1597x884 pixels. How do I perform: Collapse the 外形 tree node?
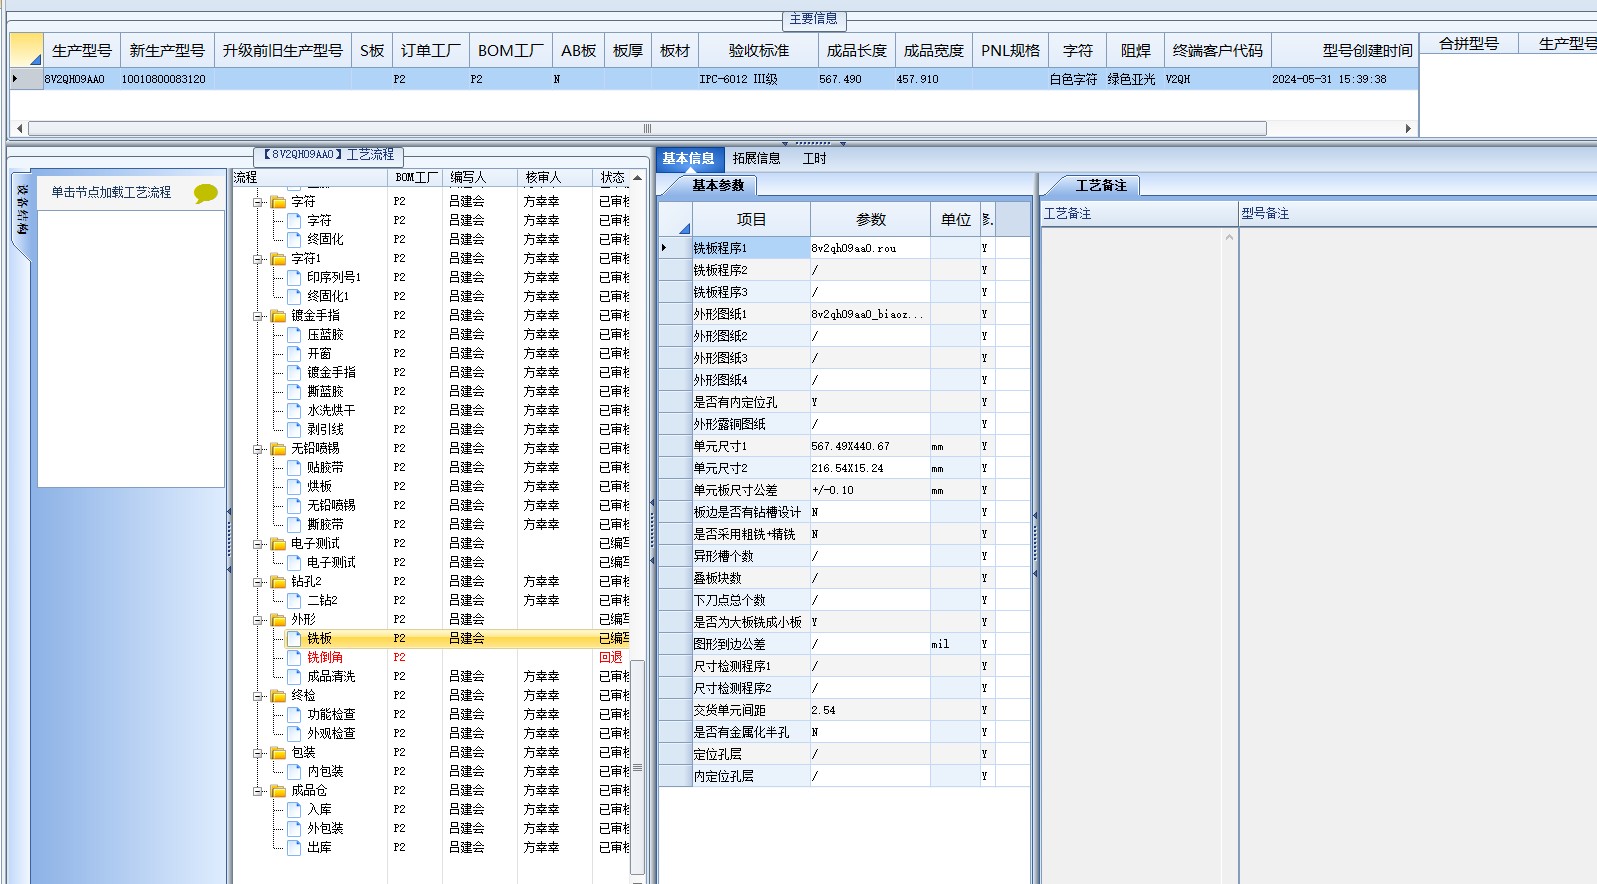(x=259, y=620)
